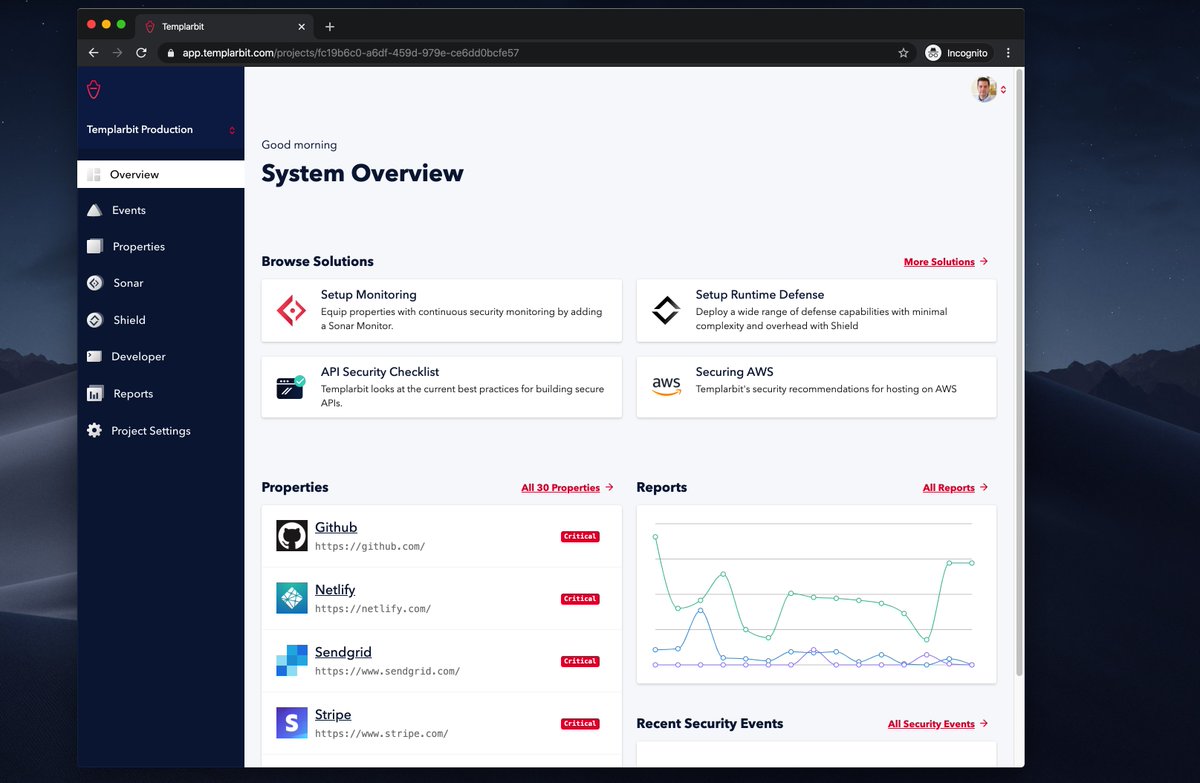The height and width of the screenshot is (783, 1200).
Task: Open the Templarbit Production project switcher
Action: tap(161, 130)
